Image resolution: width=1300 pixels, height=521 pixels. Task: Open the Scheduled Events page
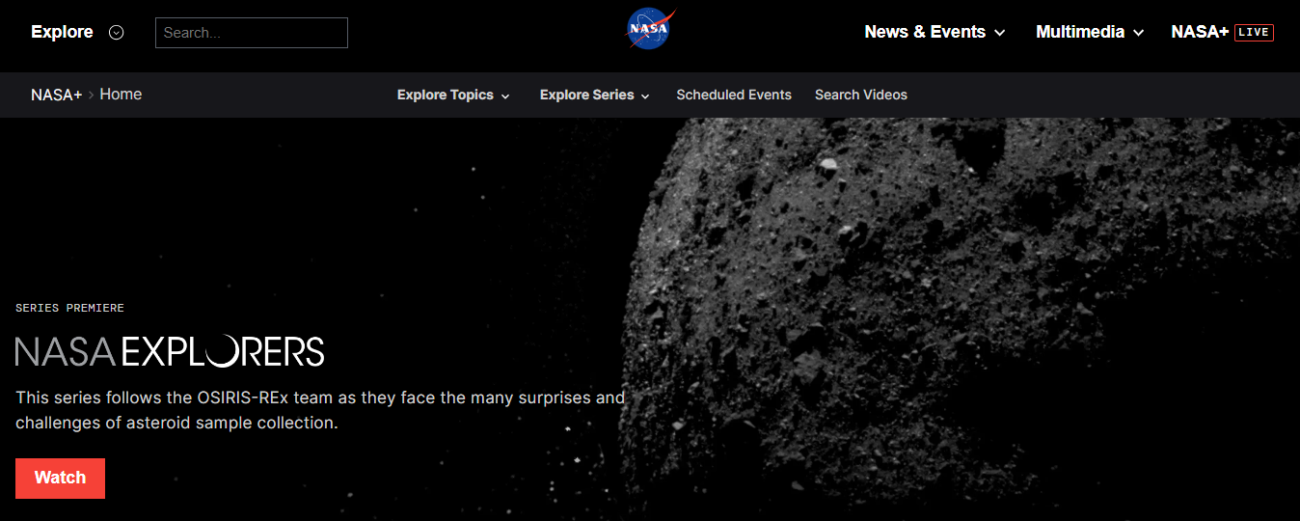point(734,95)
